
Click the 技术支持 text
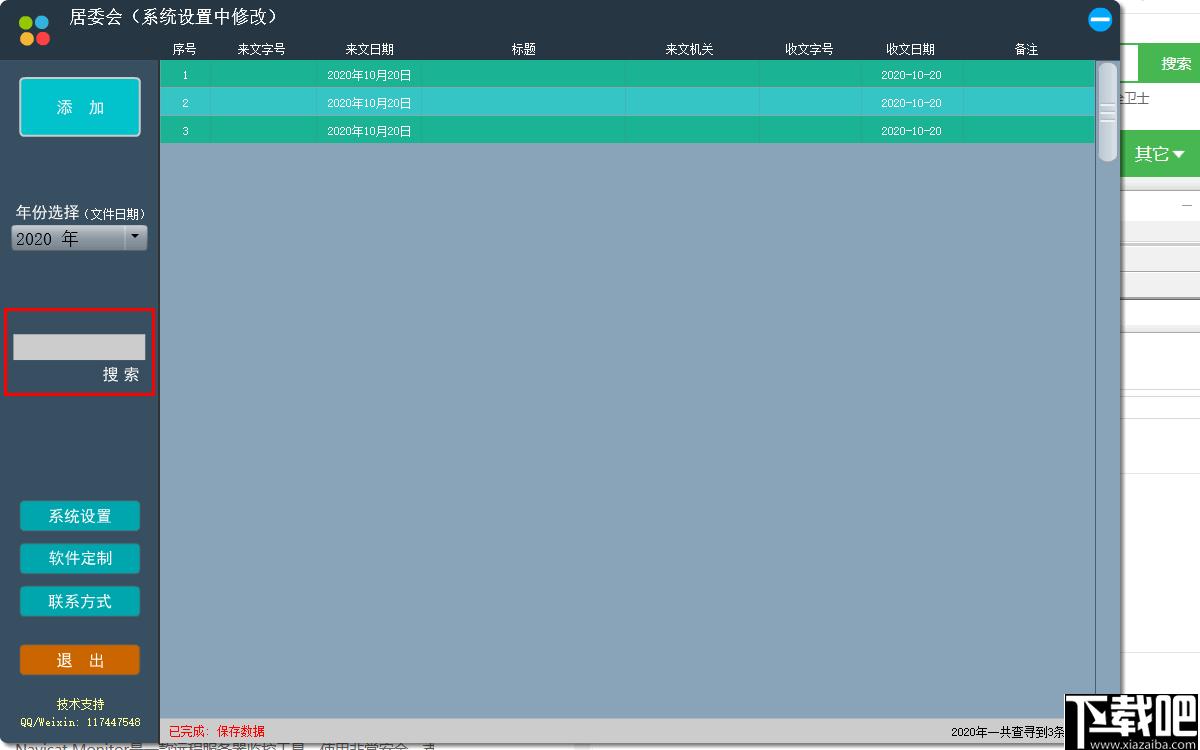click(x=80, y=704)
